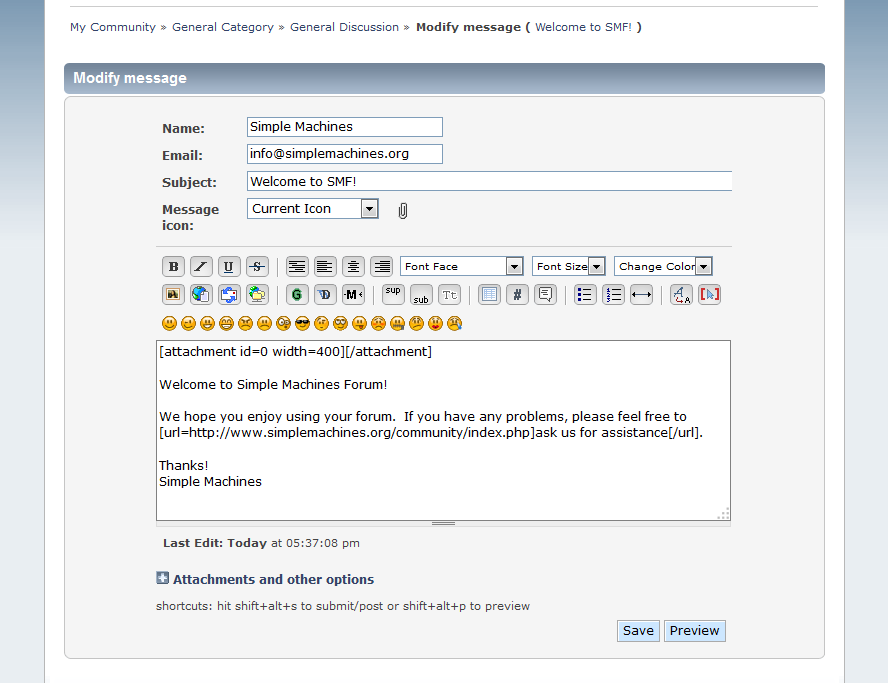Viewport: 888px width, 683px height.
Task: Apply the Shadow text effect
Action: coord(325,294)
